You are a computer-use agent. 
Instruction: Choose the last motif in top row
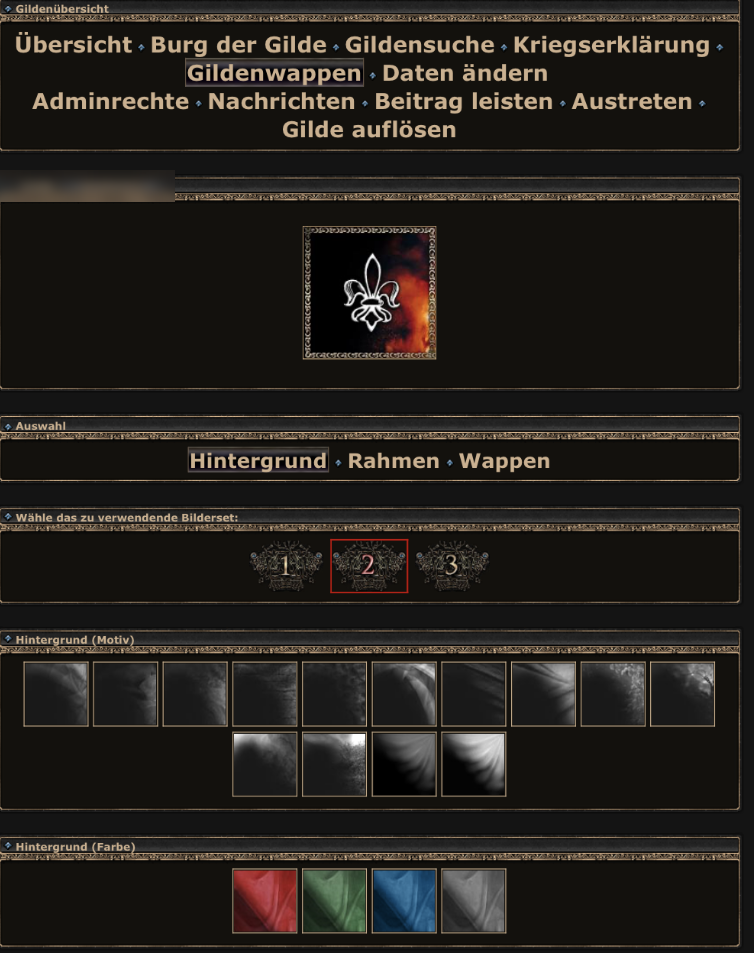click(682, 694)
